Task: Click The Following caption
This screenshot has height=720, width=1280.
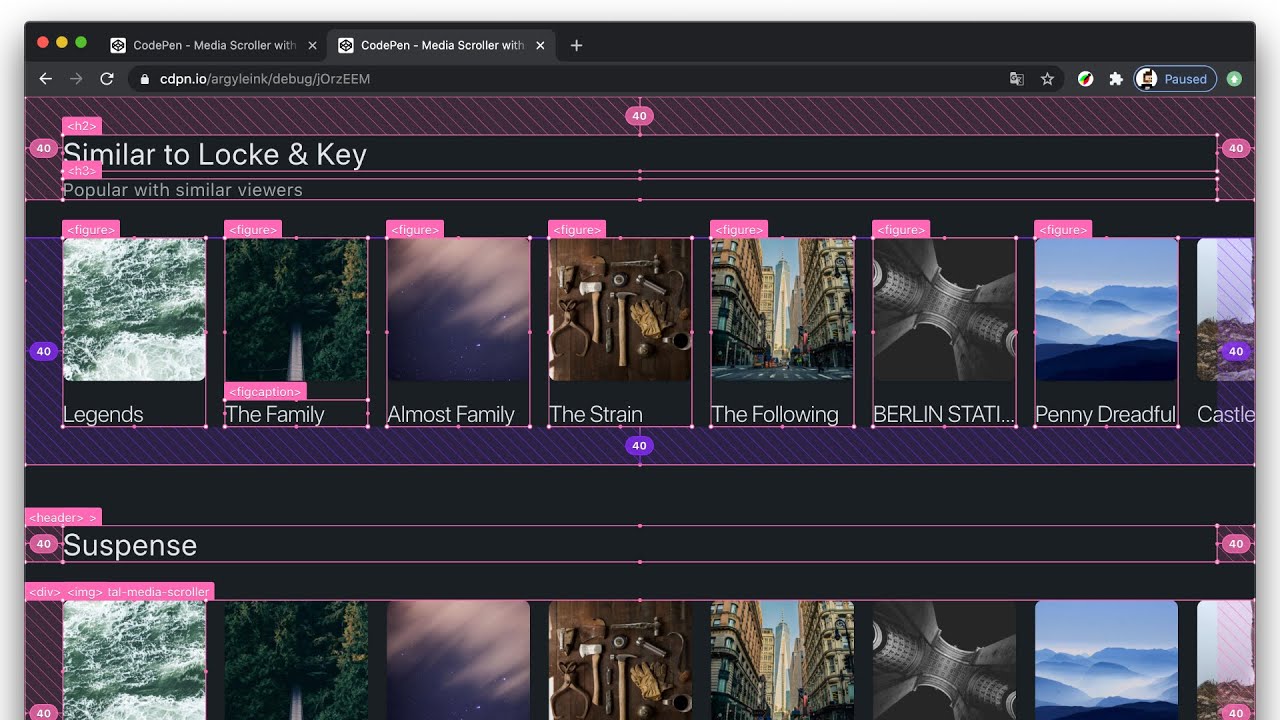Action: (x=775, y=414)
